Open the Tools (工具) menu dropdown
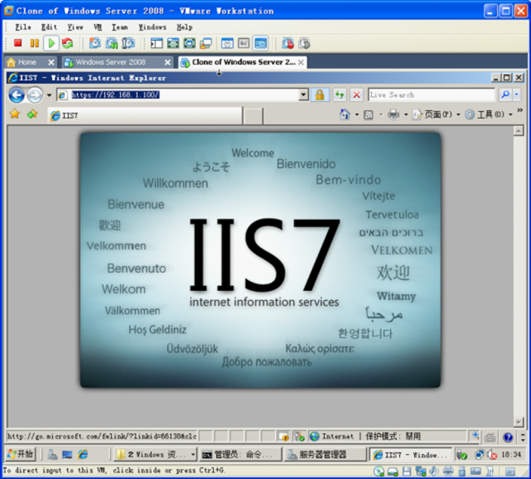This screenshot has width=531, height=479. [x=489, y=114]
